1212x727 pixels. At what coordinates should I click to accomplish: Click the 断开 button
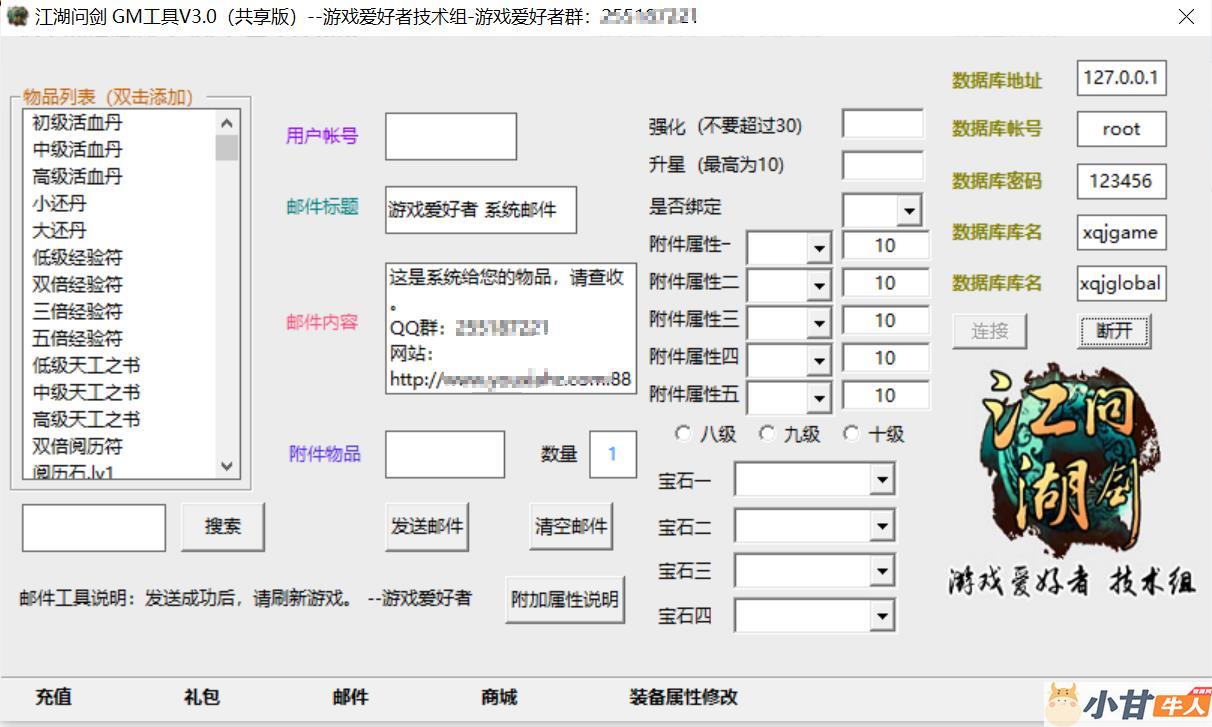(1114, 331)
